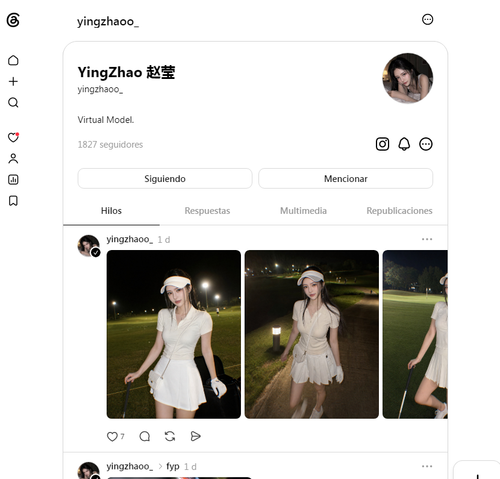
Task: Open Saved bookmark icon in sidebar
Action: (x=13, y=201)
